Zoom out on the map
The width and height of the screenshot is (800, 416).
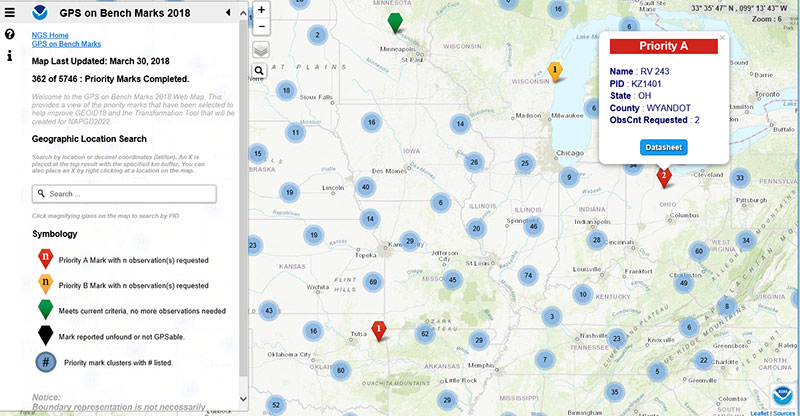tap(261, 27)
